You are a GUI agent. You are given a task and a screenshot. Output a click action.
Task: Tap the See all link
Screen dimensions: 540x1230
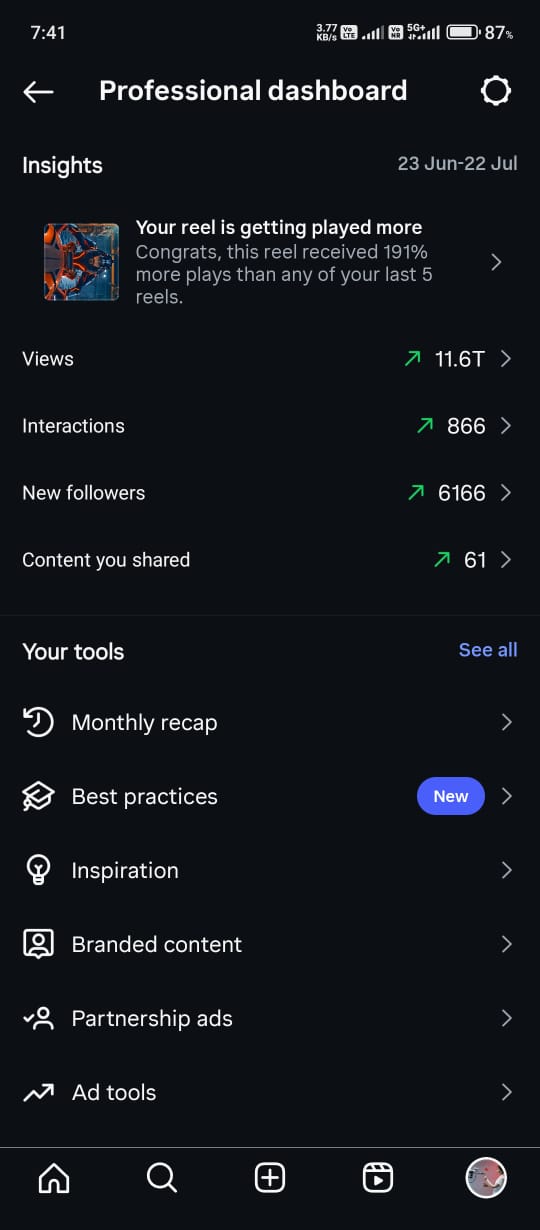(x=488, y=650)
